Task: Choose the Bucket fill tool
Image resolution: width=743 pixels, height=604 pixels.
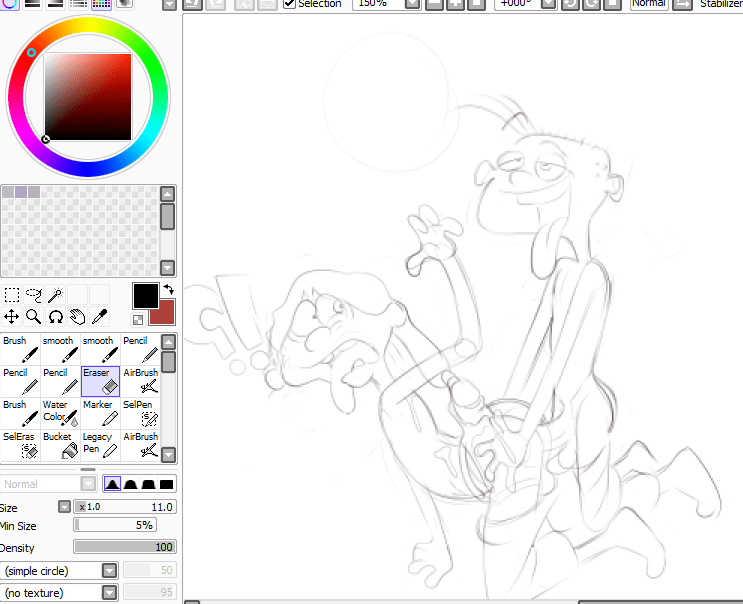Action: pos(58,445)
